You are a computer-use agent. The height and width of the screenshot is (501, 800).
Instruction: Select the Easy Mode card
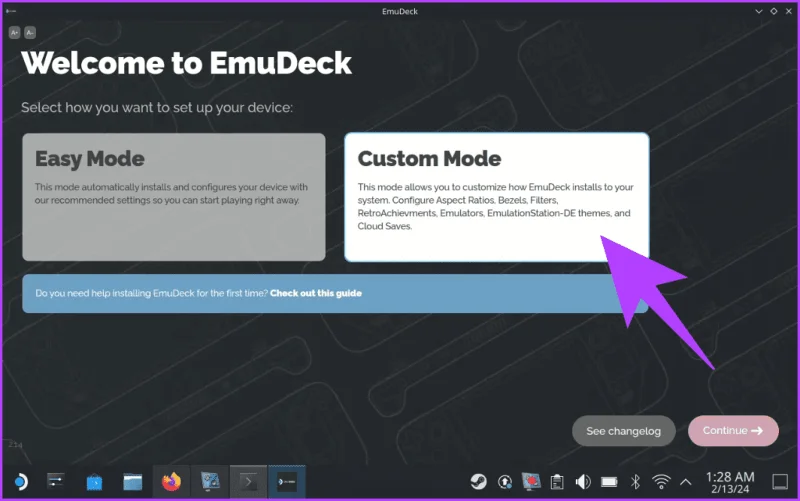click(x=173, y=197)
